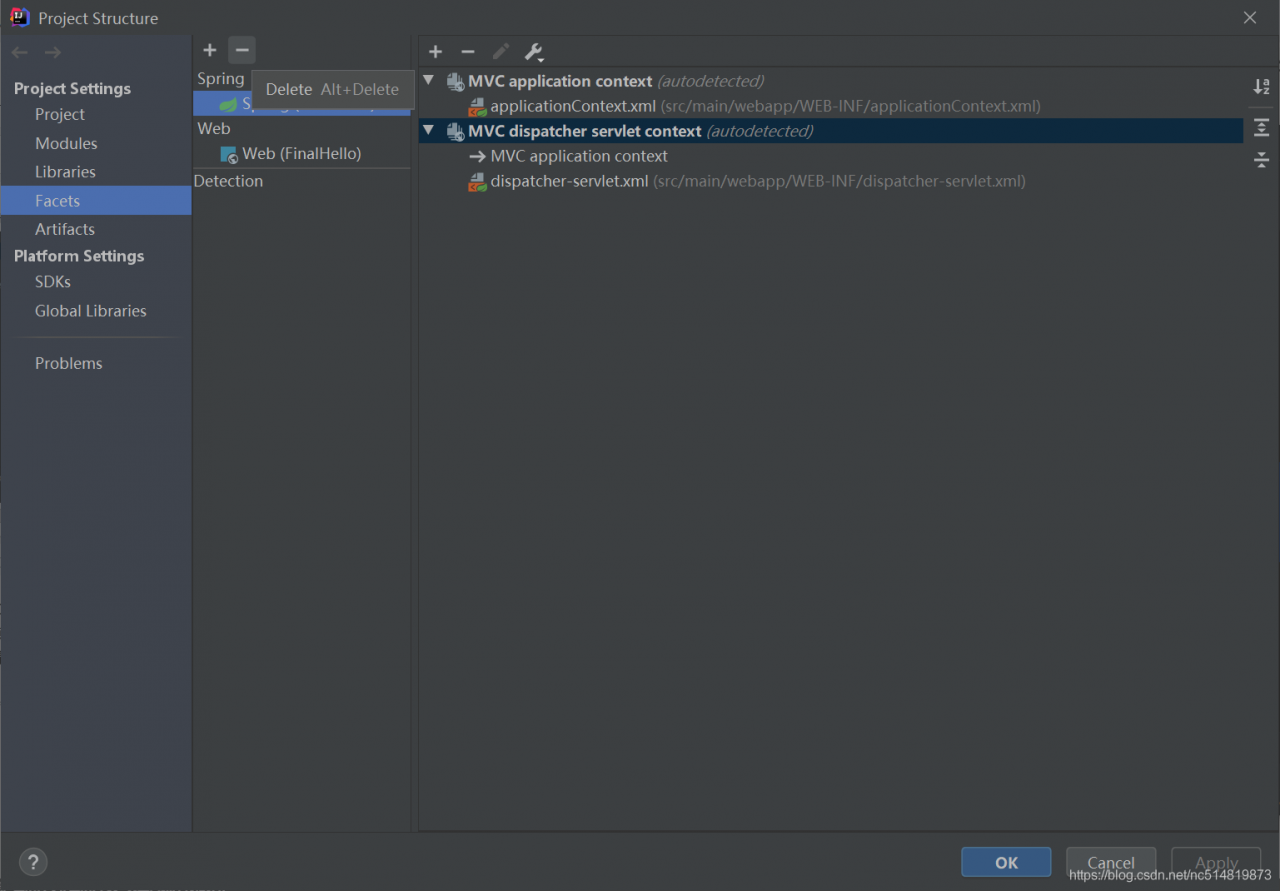Click the applicationContext.xml file icon
The height and width of the screenshot is (891, 1280).
(478, 106)
